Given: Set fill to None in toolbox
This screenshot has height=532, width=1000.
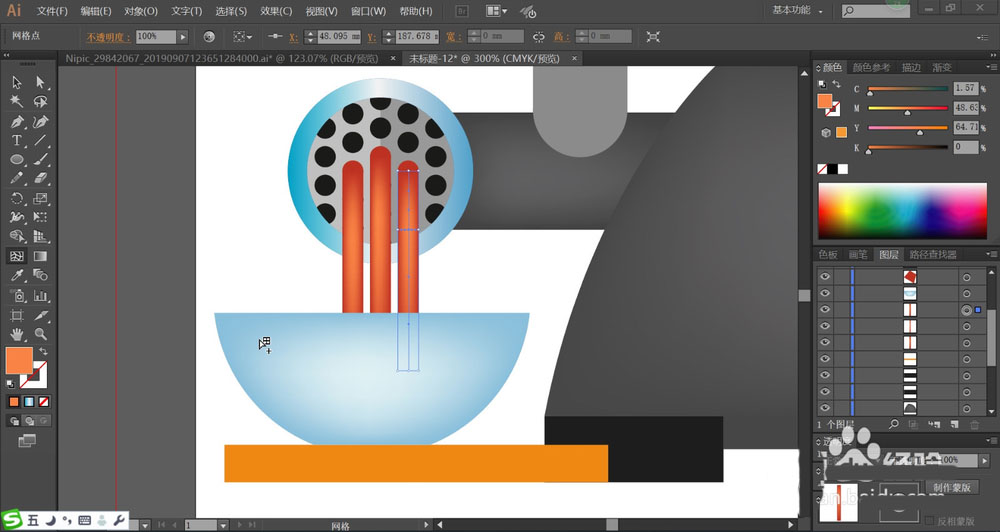Looking at the screenshot, I should (x=44, y=402).
